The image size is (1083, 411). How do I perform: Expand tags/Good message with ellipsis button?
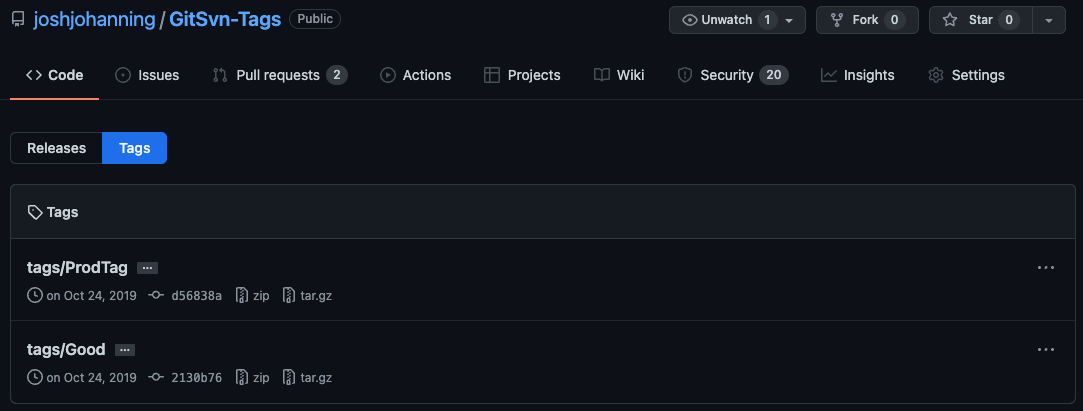(x=125, y=350)
